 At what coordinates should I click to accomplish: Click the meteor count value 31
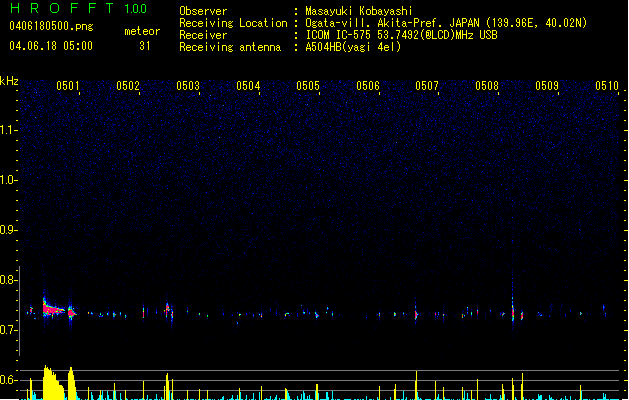click(x=145, y=46)
